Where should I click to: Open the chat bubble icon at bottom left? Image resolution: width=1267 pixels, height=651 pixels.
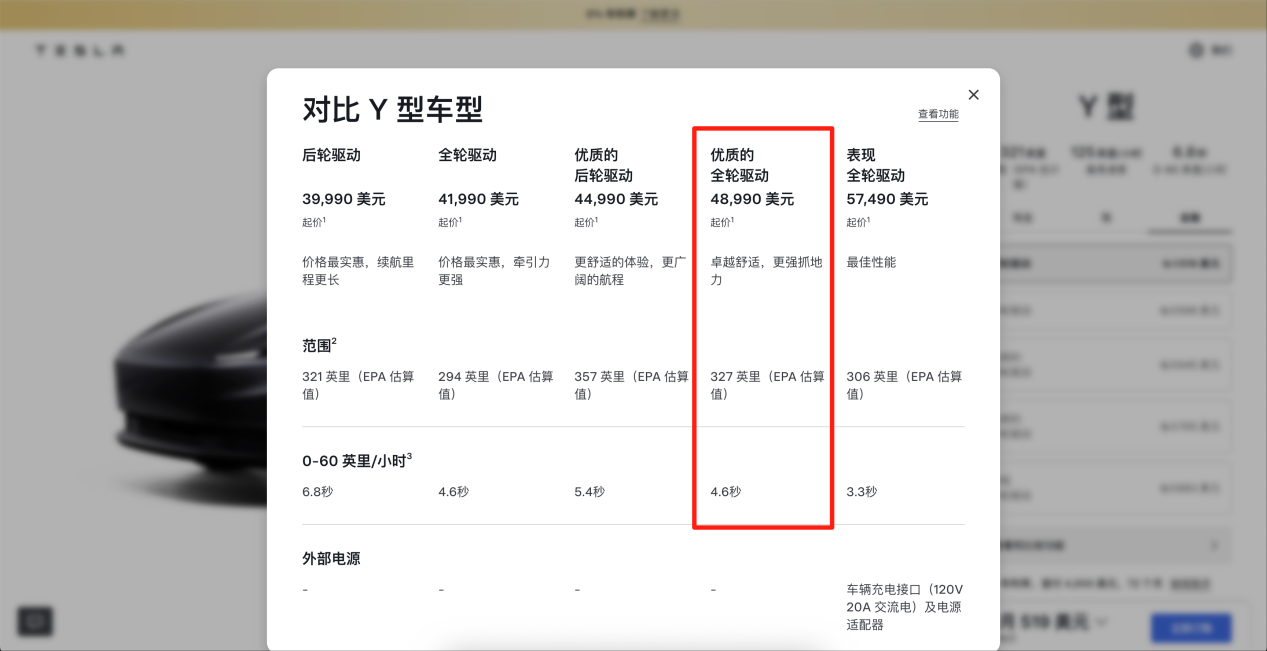36,621
